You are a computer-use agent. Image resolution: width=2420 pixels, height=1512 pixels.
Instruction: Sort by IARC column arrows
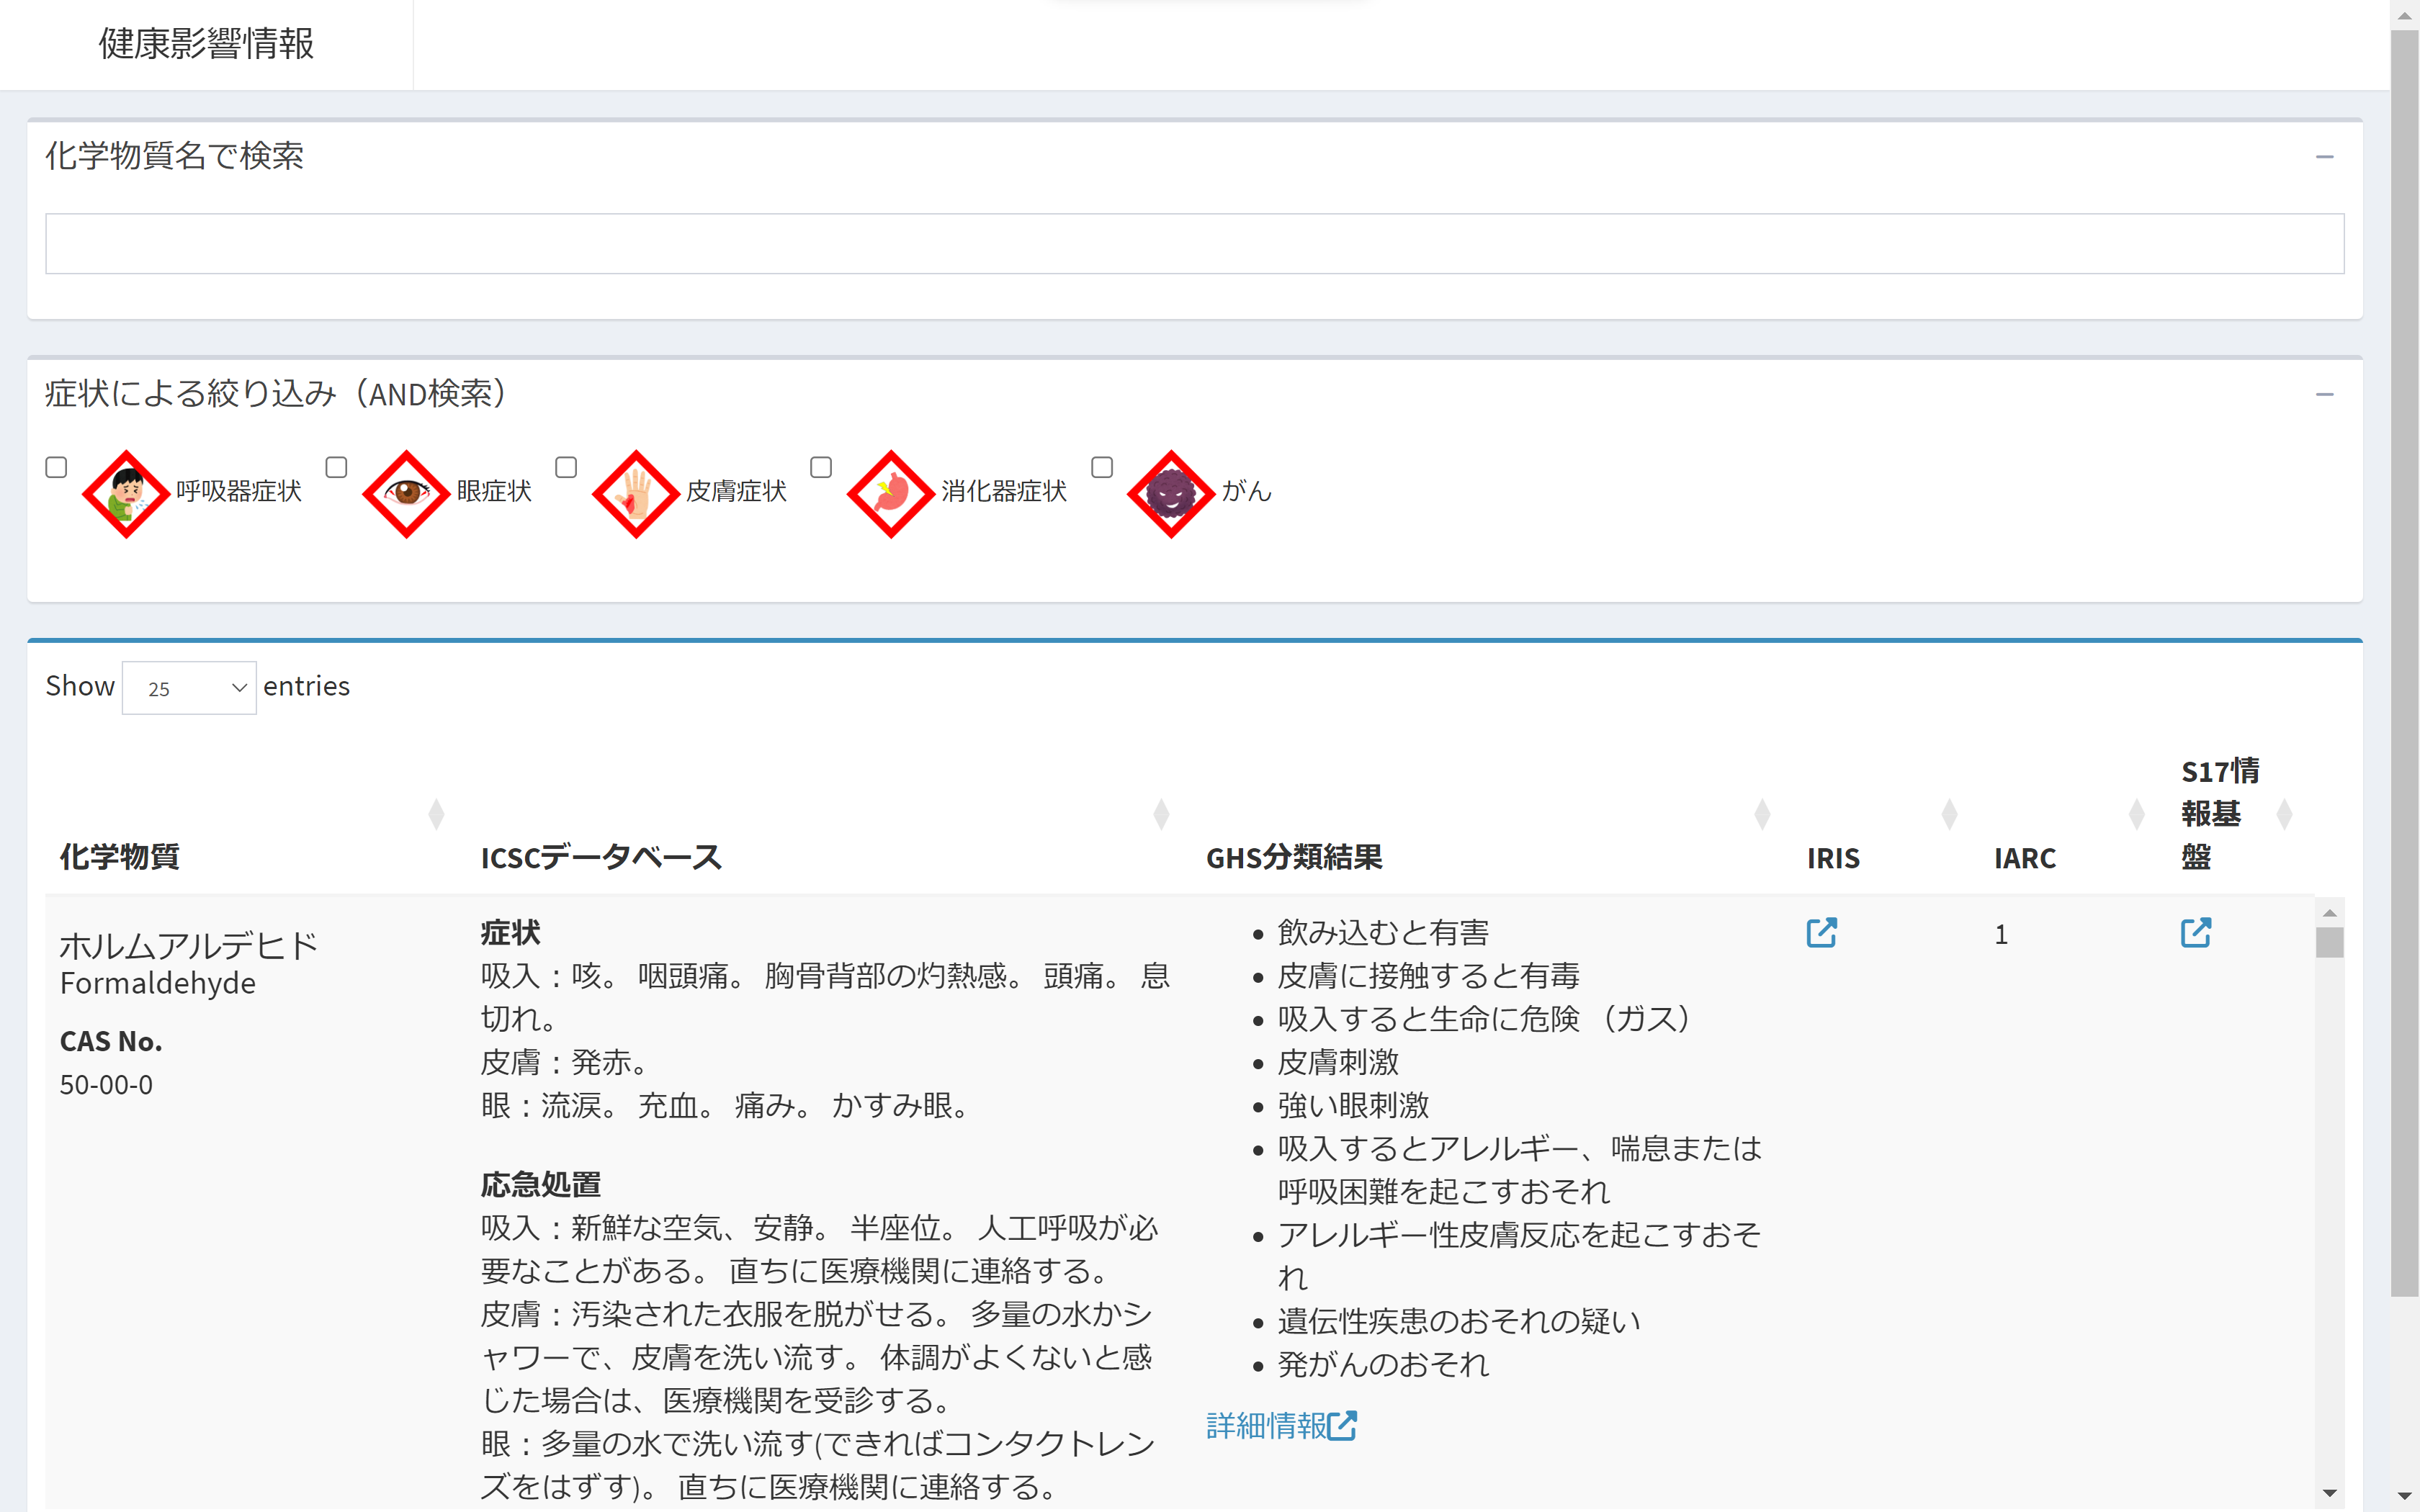2136,814
